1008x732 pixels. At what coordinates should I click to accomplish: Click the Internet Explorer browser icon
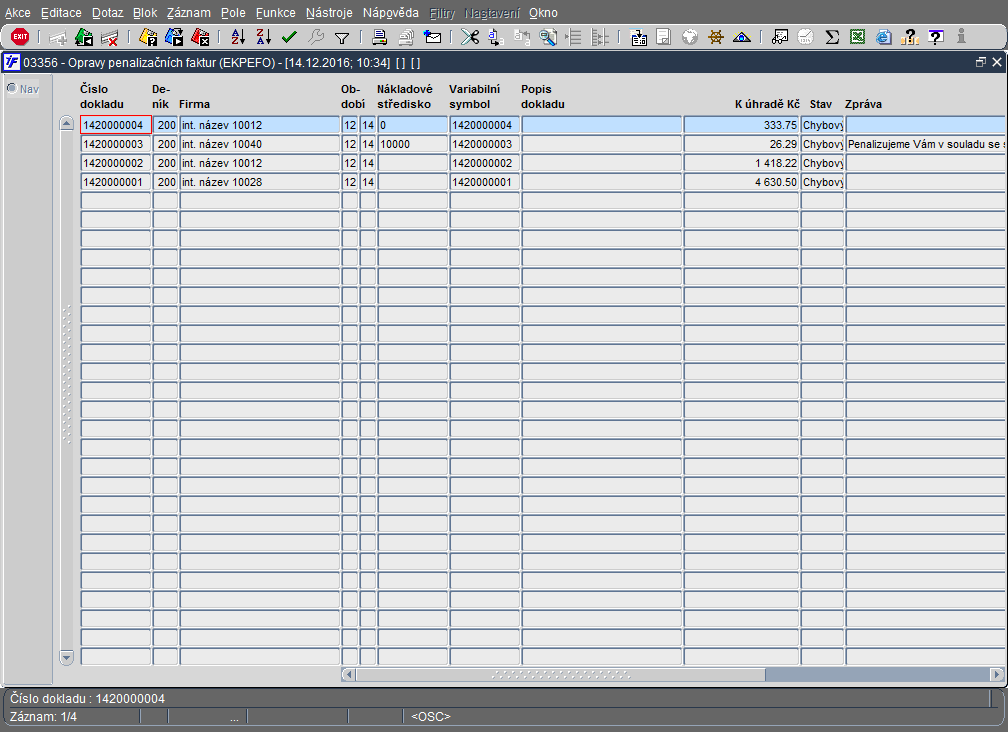click(x=883, y=37)
